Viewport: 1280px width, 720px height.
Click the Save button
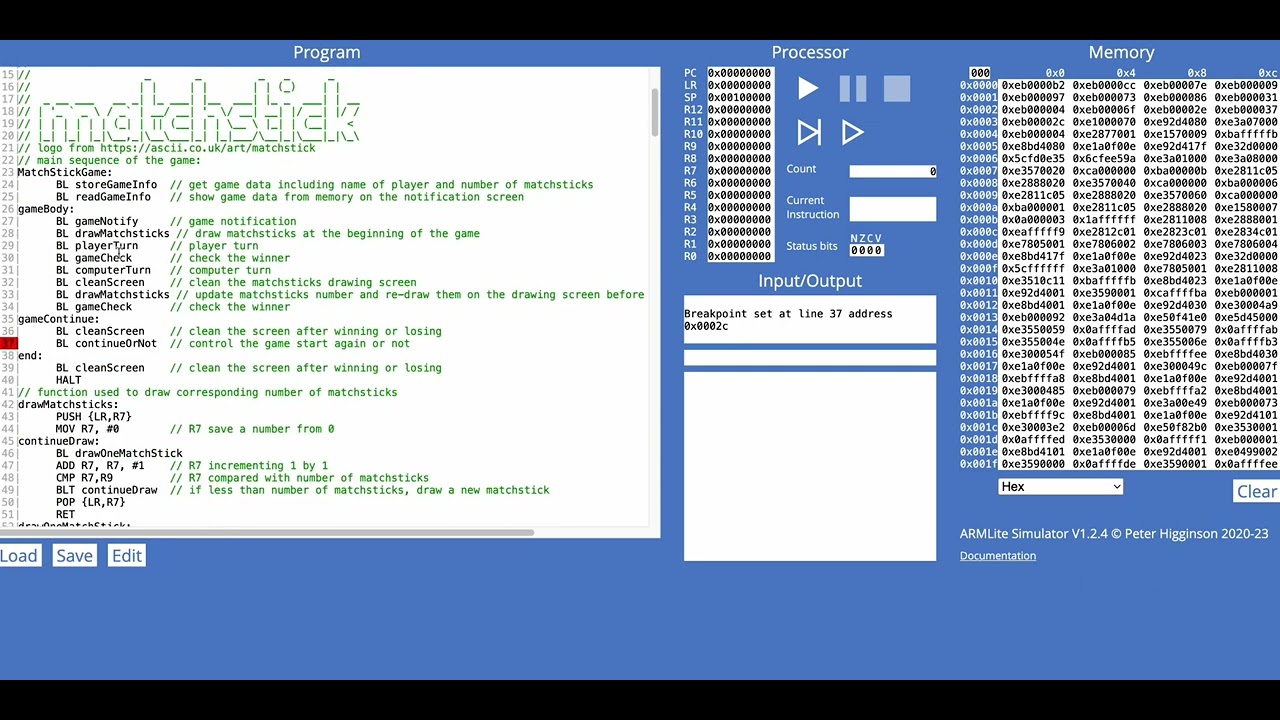[74, 556]
